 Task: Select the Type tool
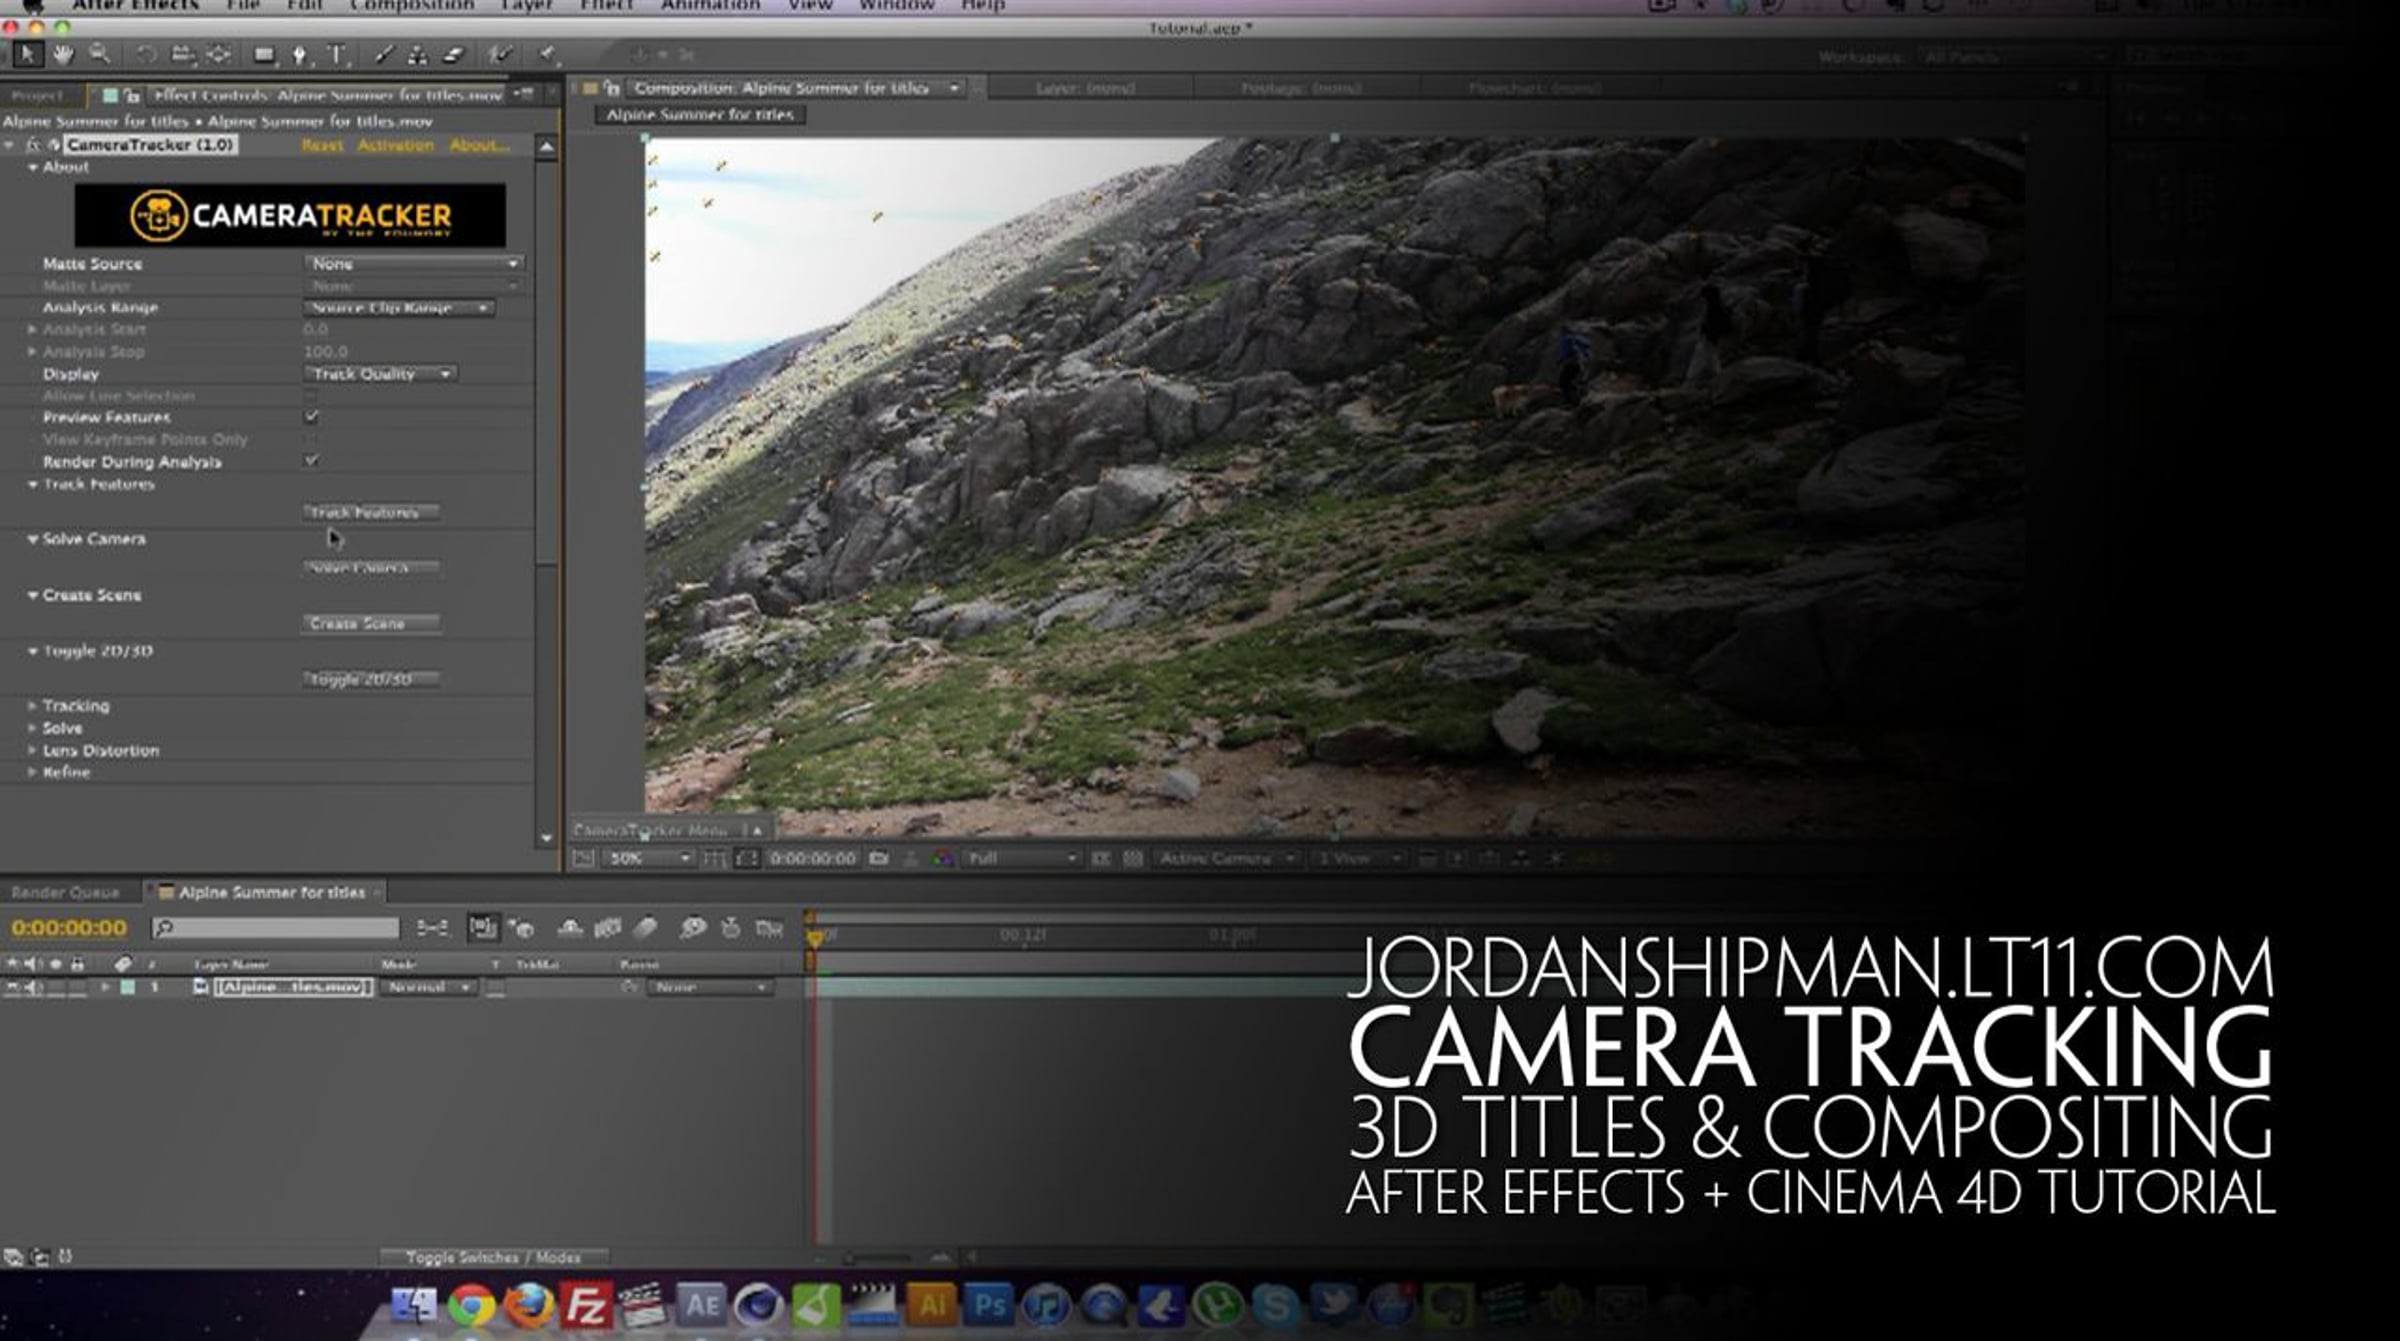coord(337,55)
